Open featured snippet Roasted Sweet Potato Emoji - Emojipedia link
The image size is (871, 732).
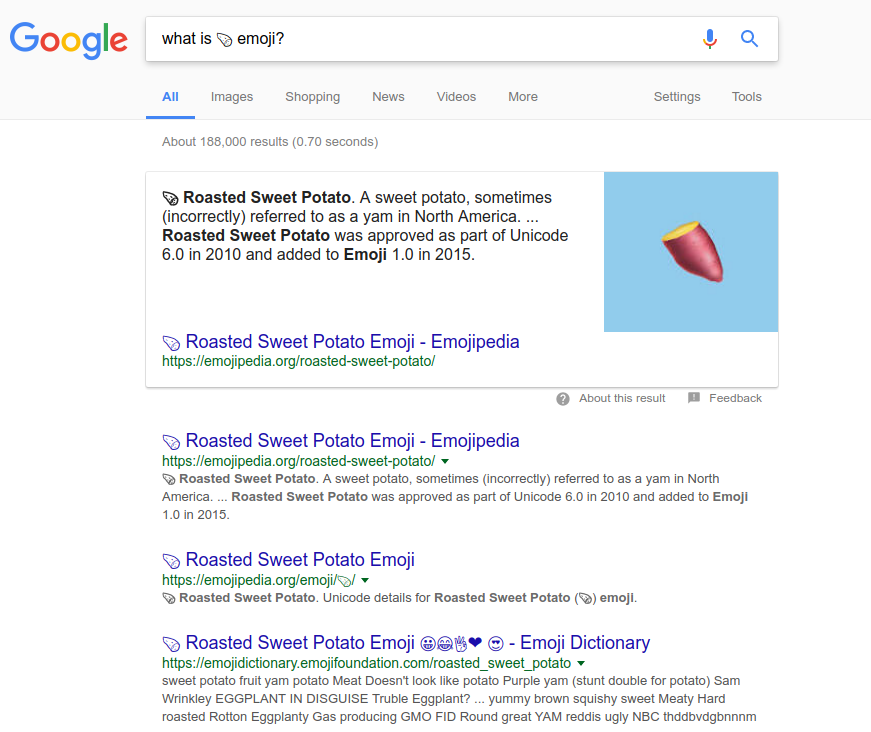pyautogui.click(x=352, y=342)
